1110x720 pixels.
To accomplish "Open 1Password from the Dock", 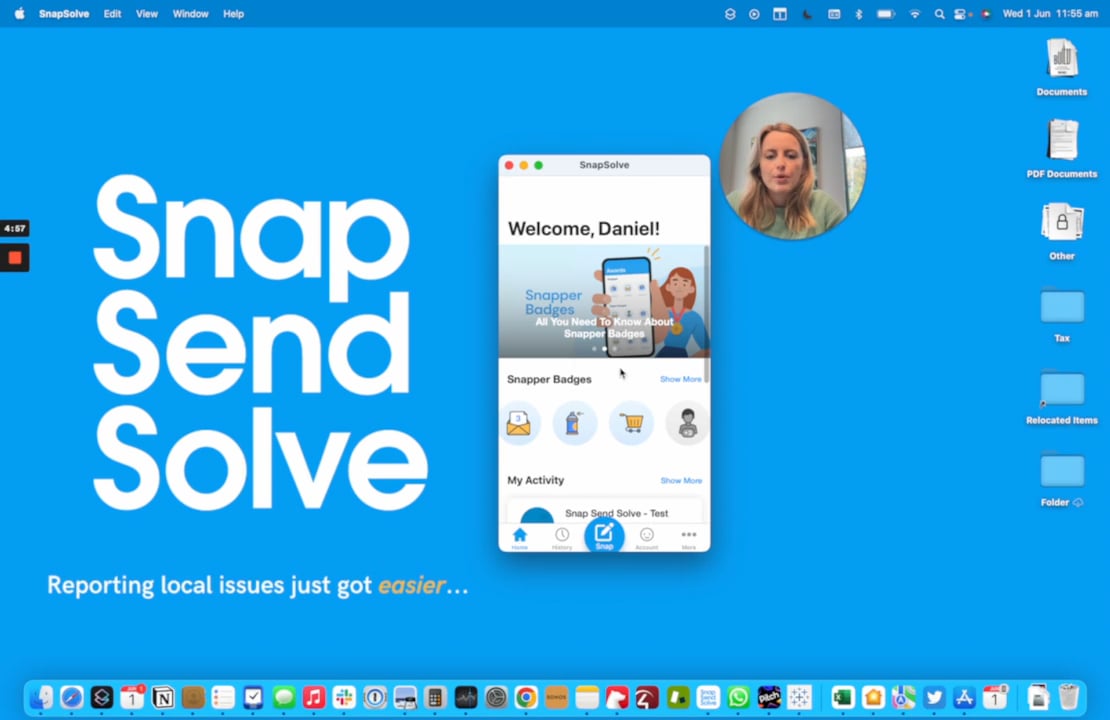I will click(x=374, y=697).
